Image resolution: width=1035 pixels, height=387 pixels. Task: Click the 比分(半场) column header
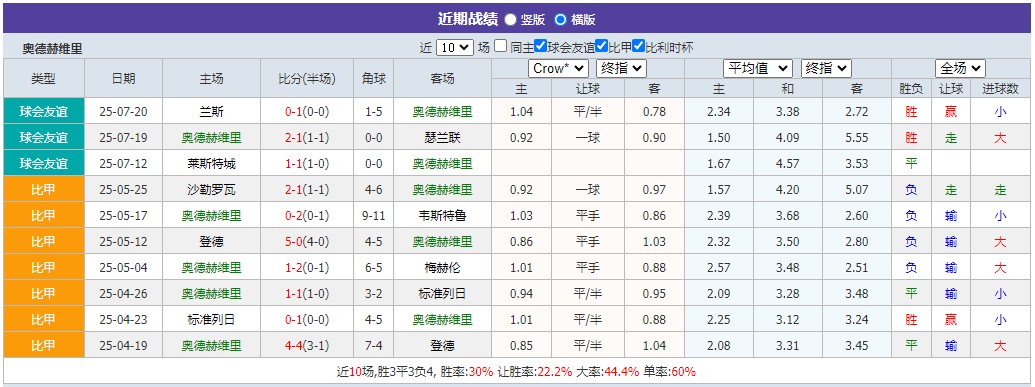click(307, 79)
